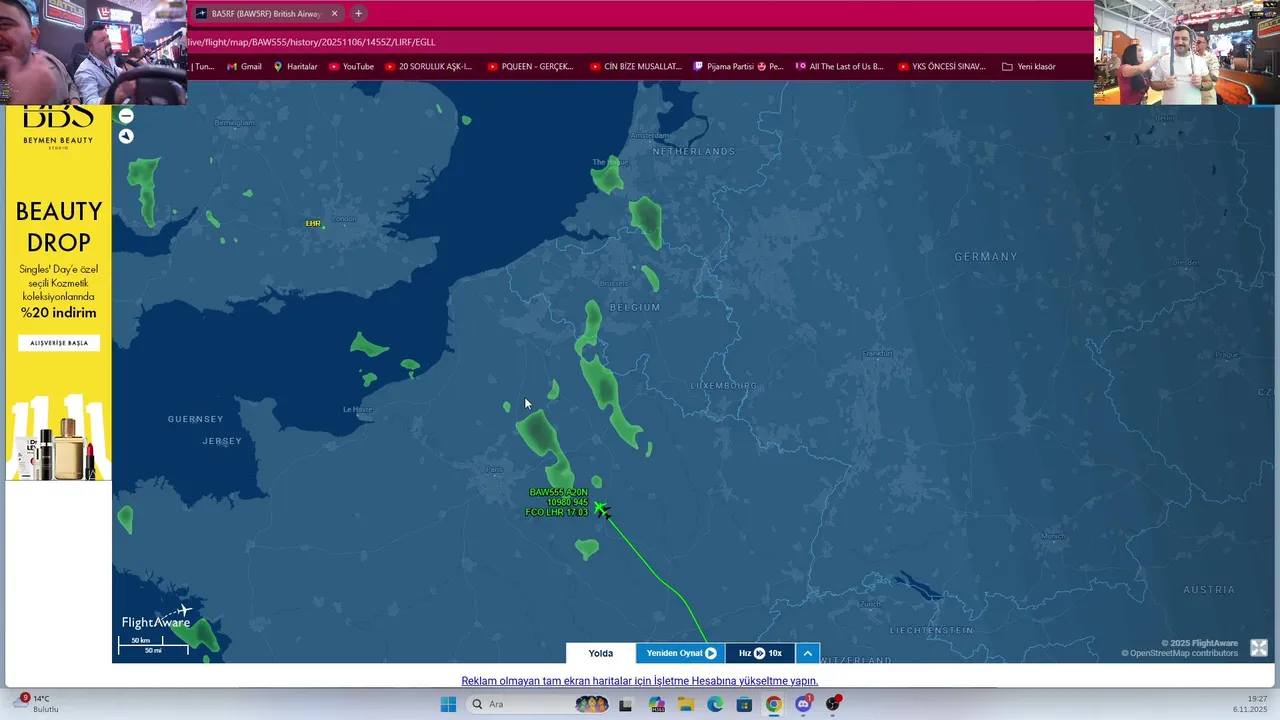Open the weather widget 14°C Bulutlu
The width and height of the screenshot is (1280, 720).
tap(38, 703)
